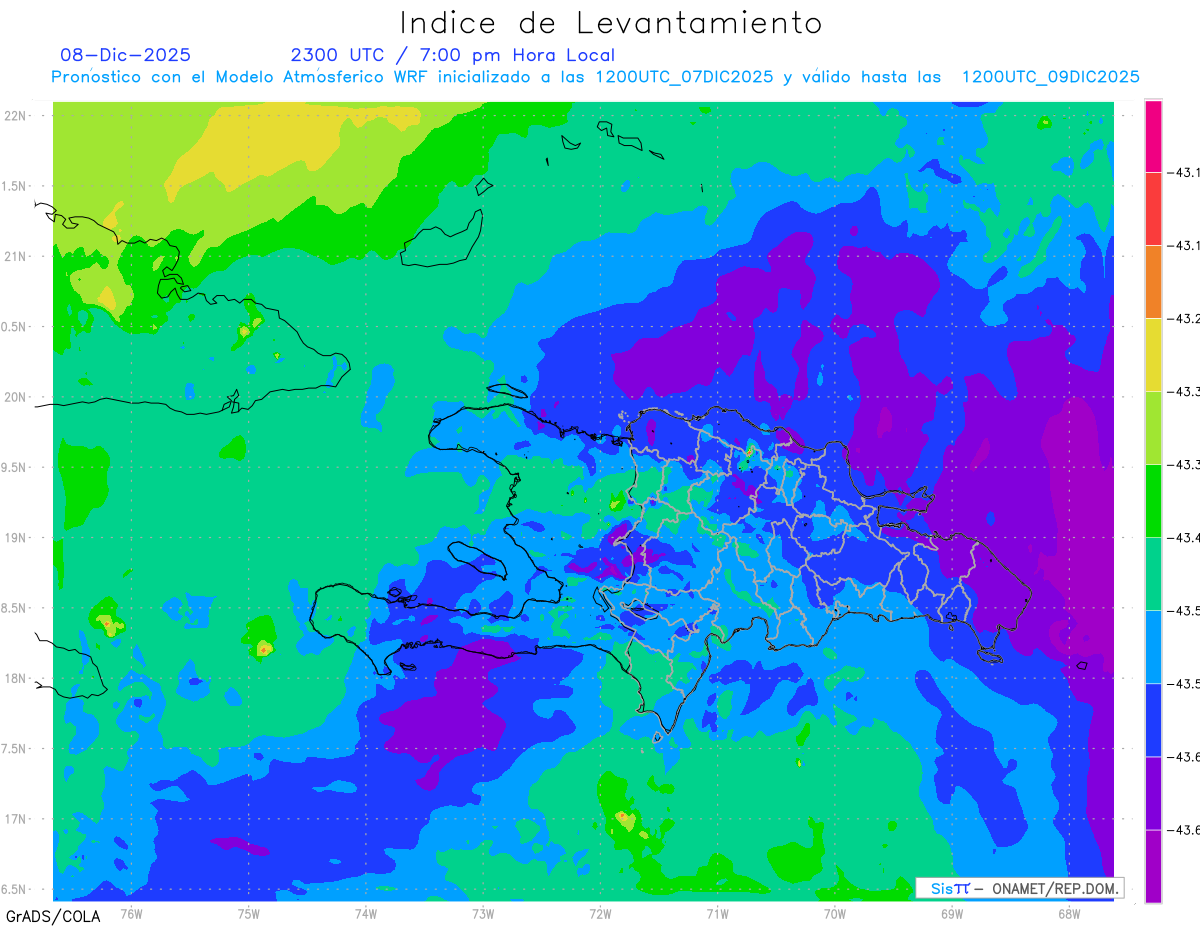Pick the bright green legend swatch
The image size is (1200, 927).
(x=1153, y=501)
